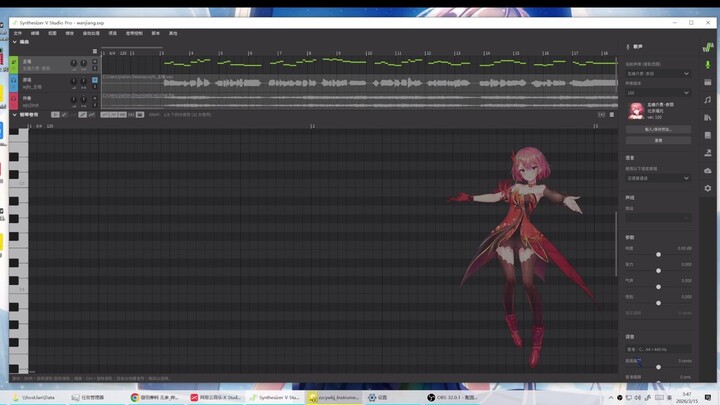
Task: Select the pencil tool in piano roll
Action: [64, 115]
